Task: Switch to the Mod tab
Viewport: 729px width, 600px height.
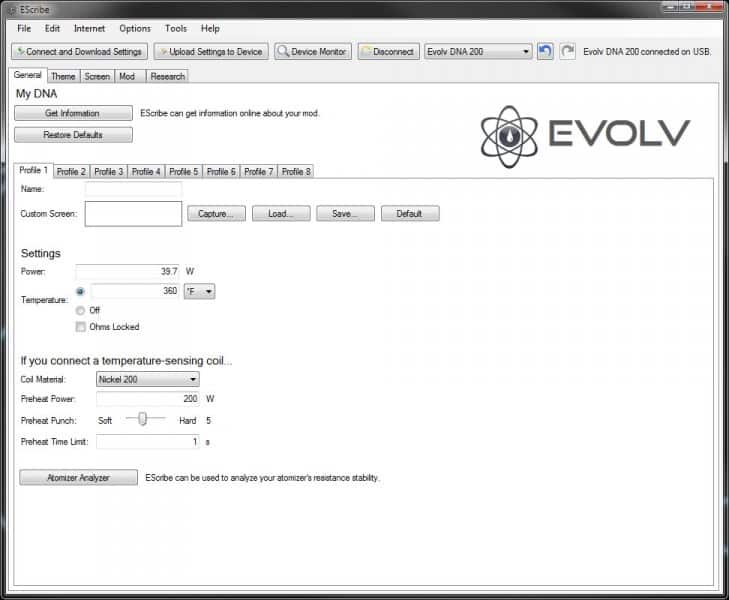Action: click(130, 76)
